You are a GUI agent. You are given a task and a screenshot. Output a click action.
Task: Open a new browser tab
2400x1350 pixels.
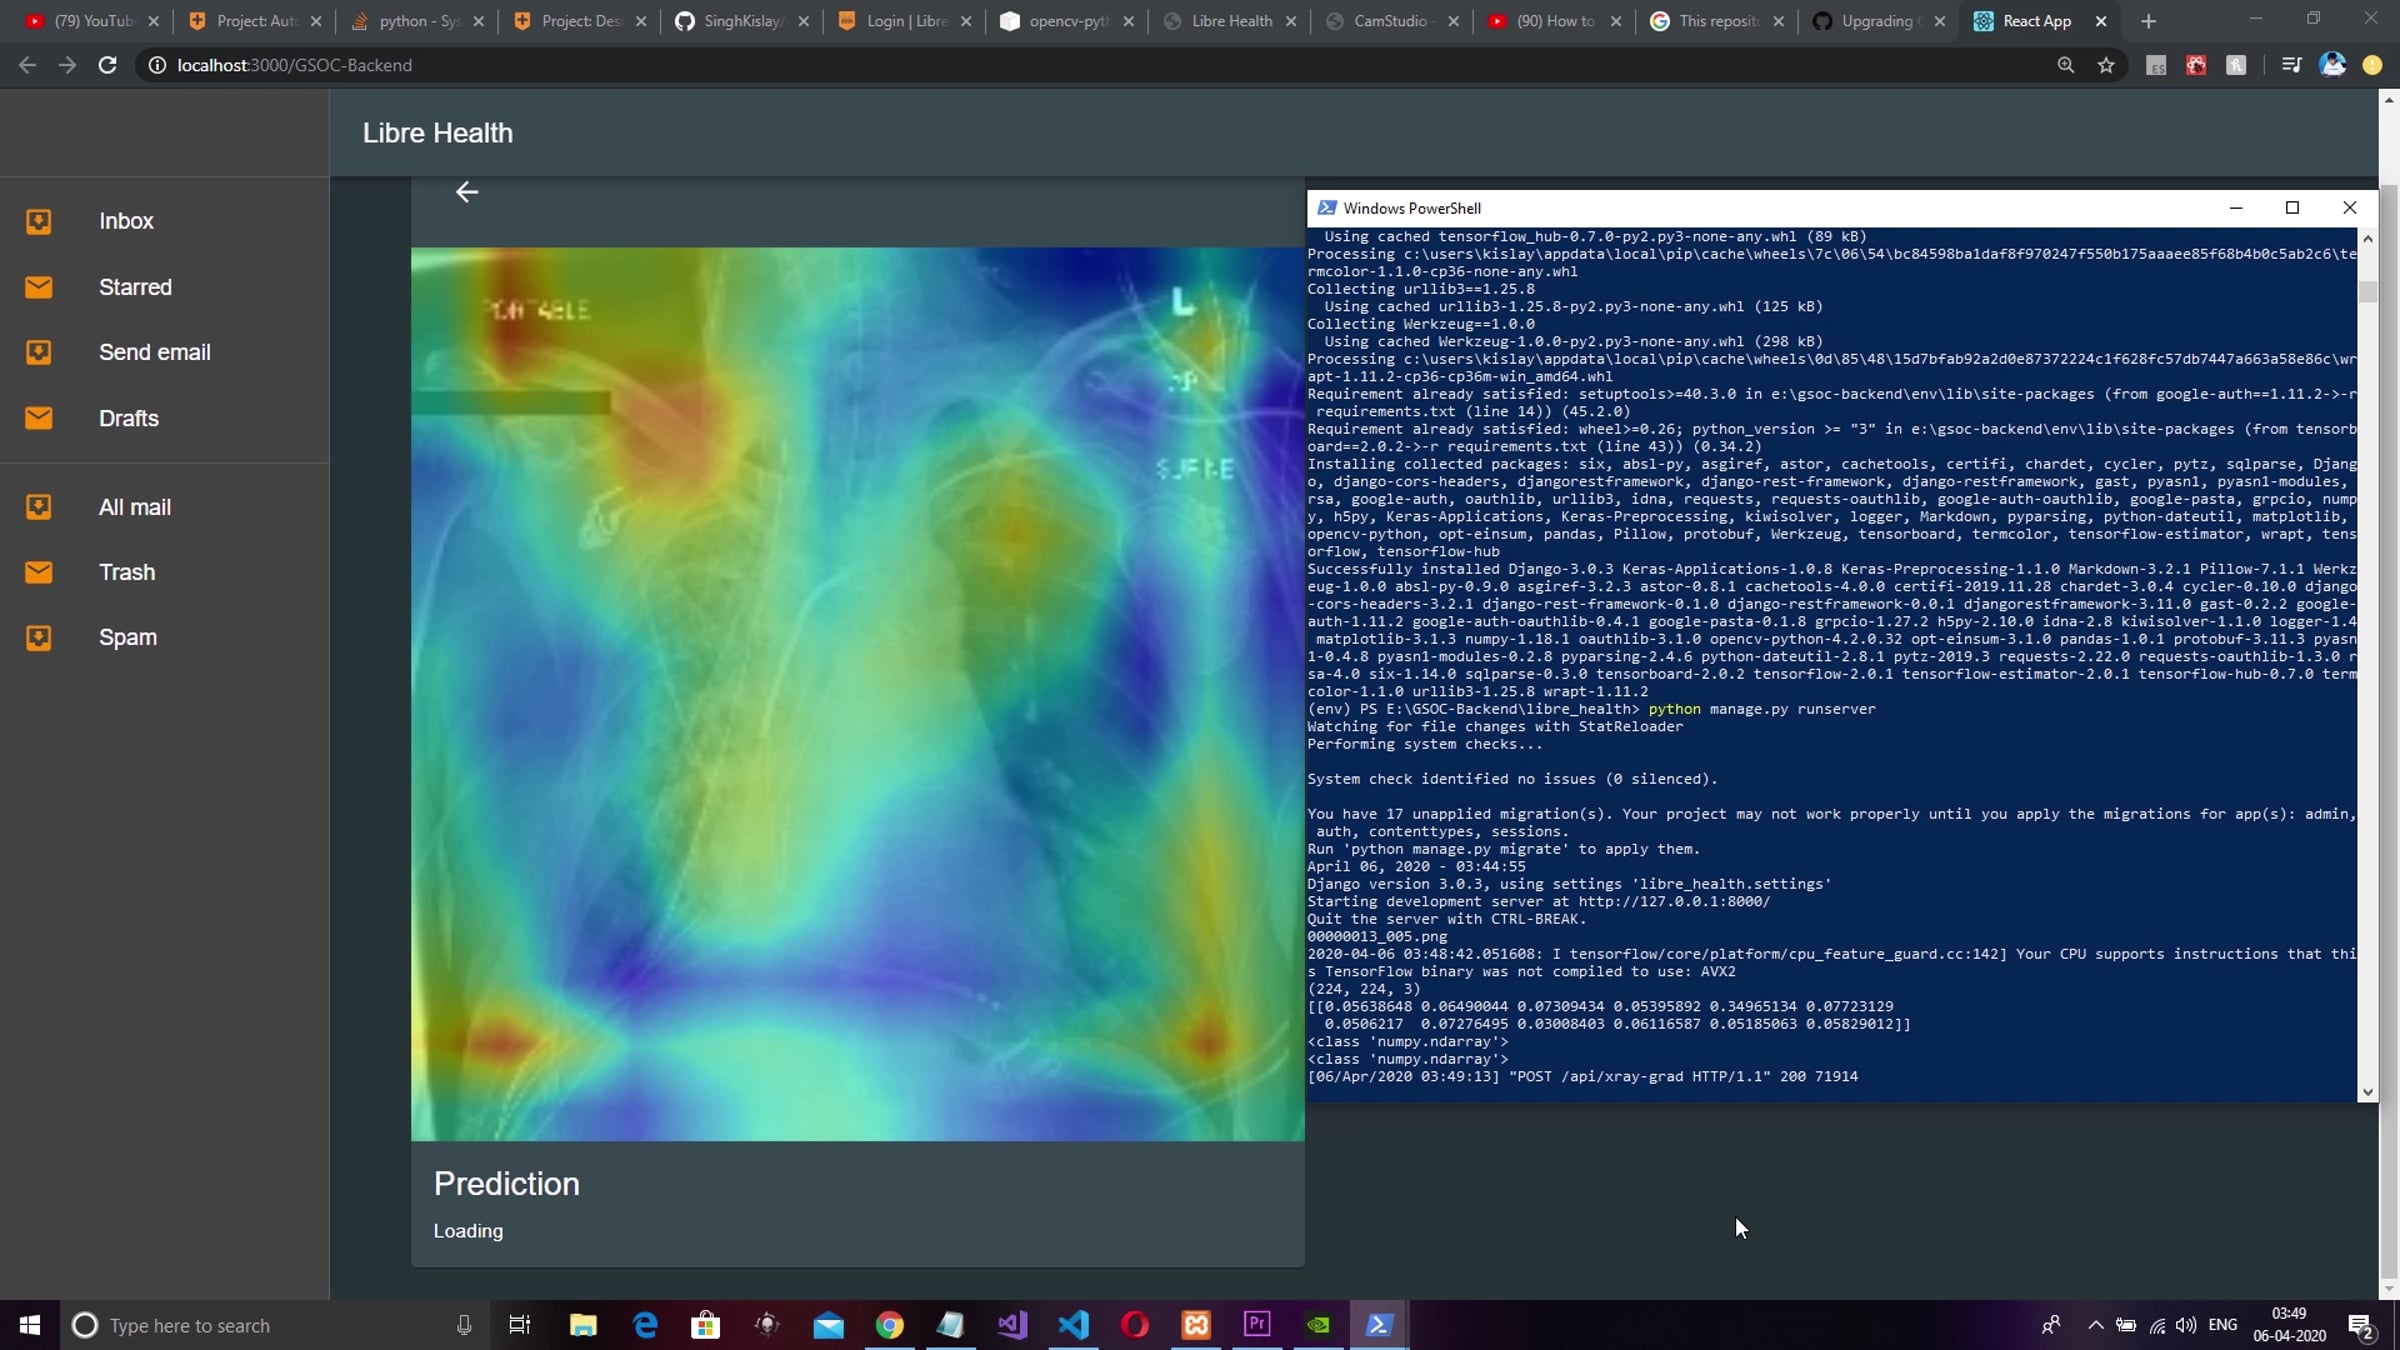(x=2148, y=21)
